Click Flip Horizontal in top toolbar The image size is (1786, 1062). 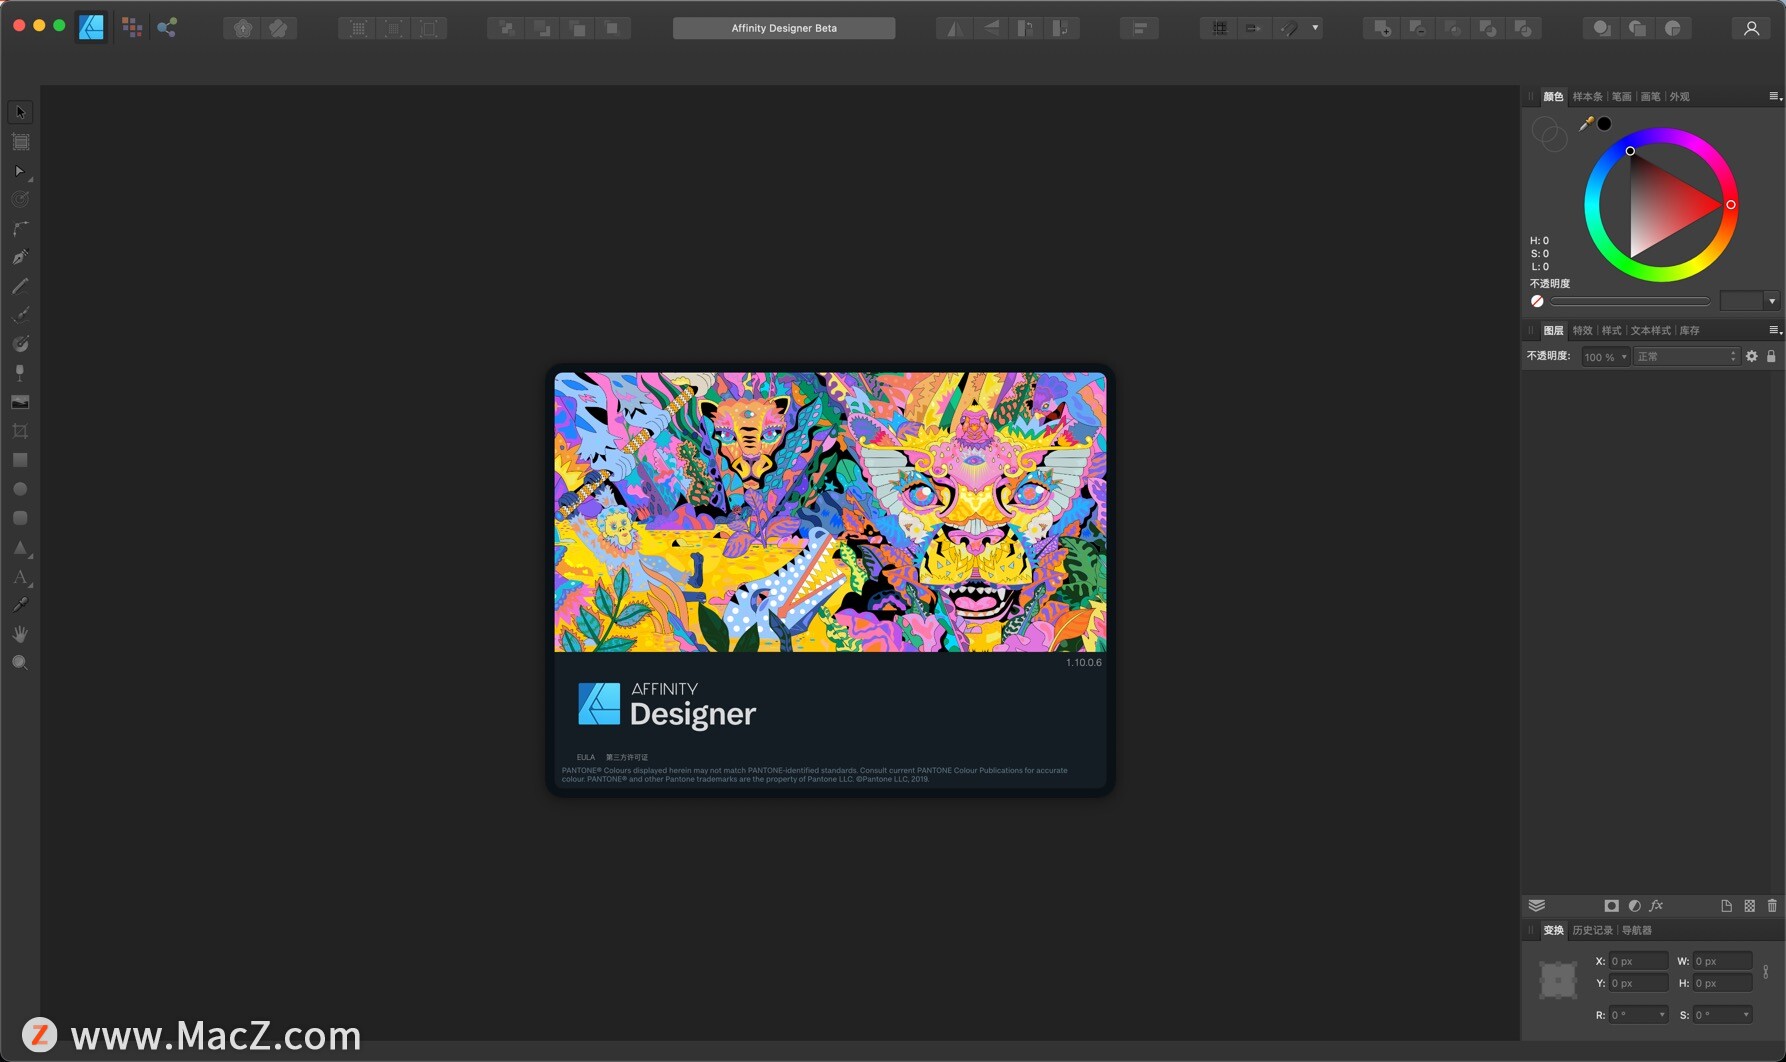(955, 29)
